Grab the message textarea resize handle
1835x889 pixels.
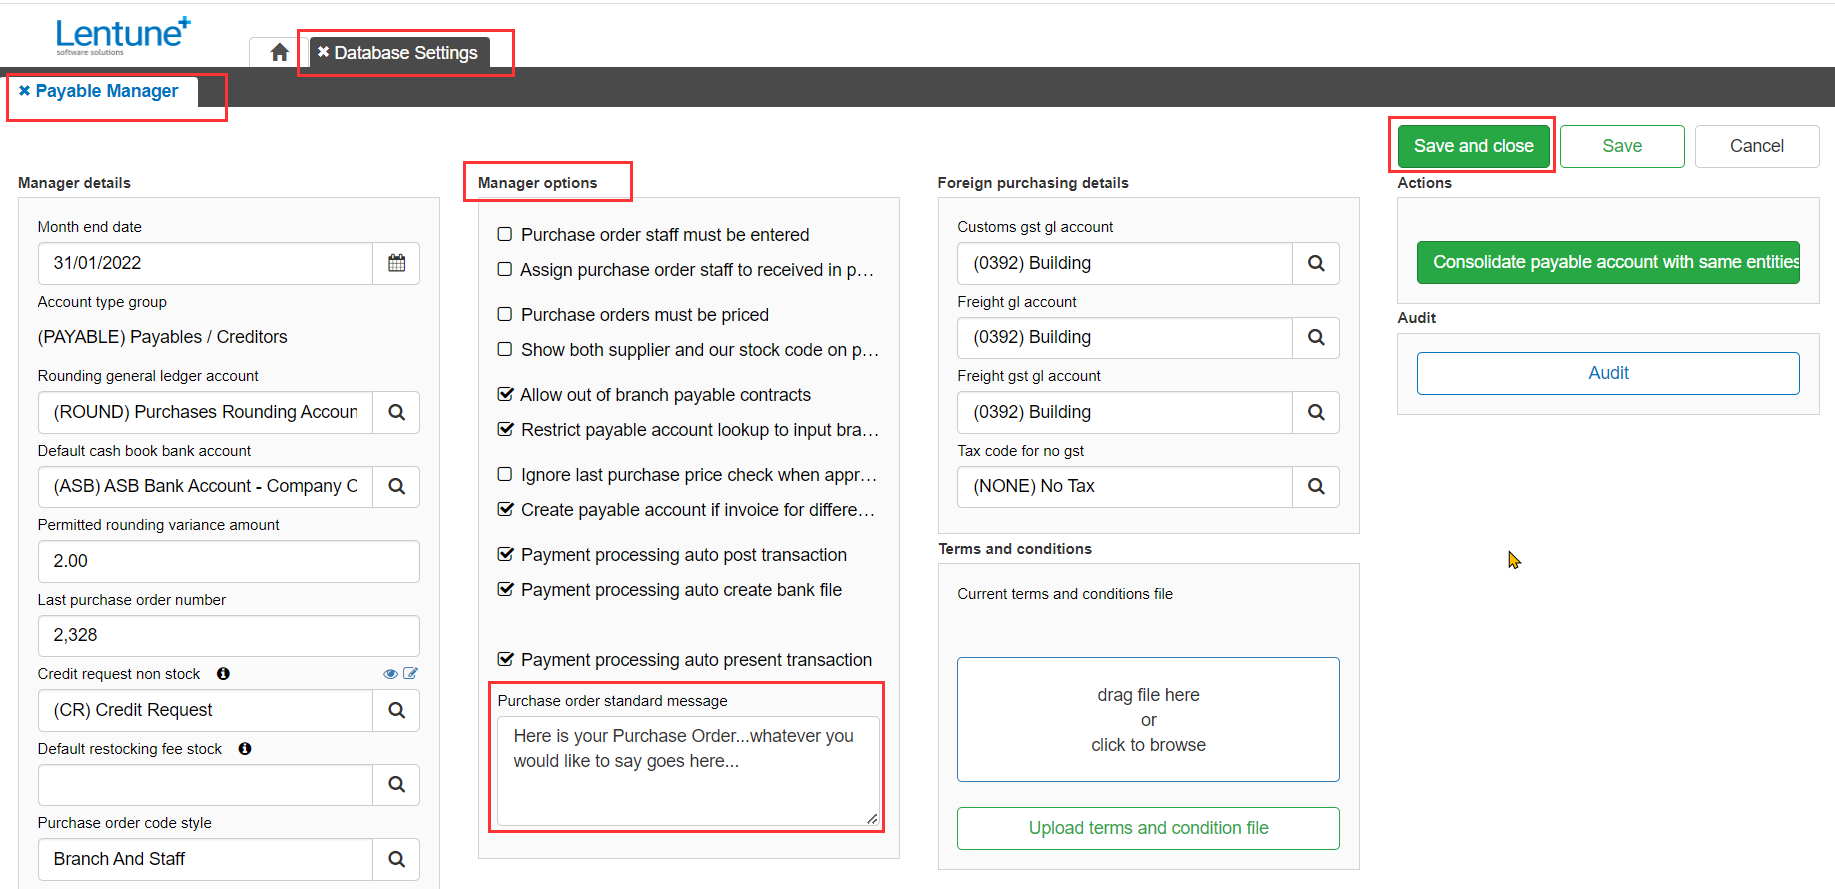point(872,819)
